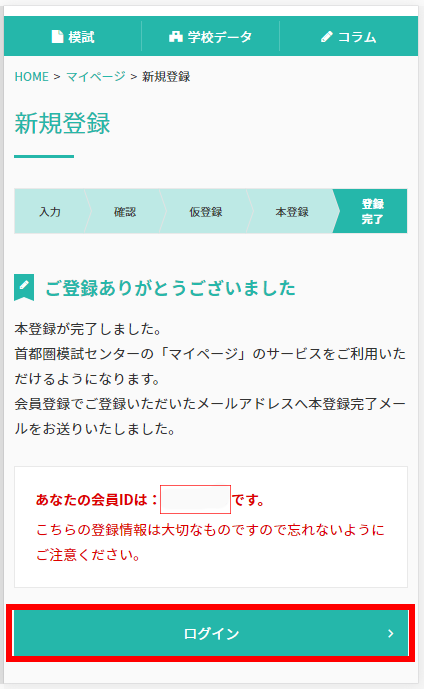Click the chevron arrow on the ログイン button
This screenshot has height=689, width=424.
pos(391,633)
